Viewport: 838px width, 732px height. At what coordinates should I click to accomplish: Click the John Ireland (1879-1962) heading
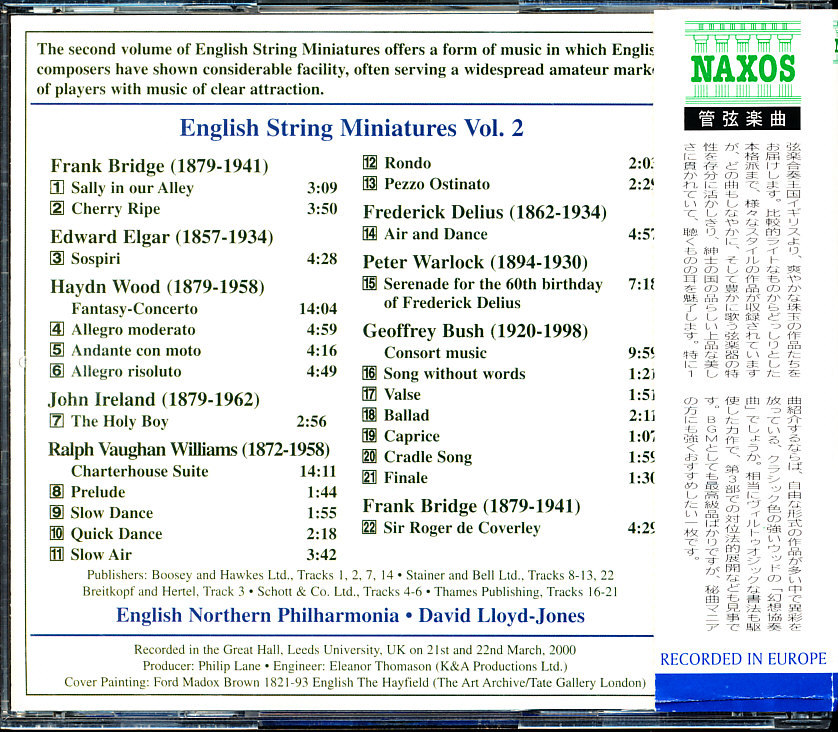154,400
